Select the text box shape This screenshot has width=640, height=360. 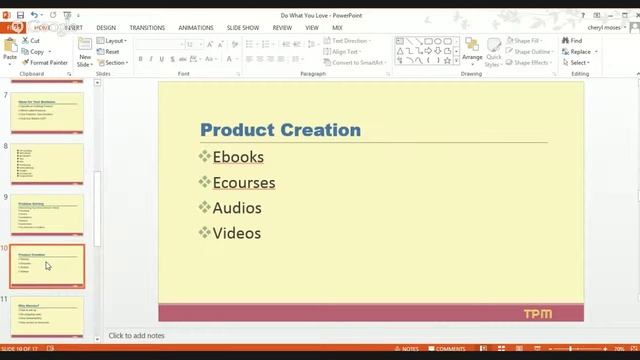click(x=400, y=41)
